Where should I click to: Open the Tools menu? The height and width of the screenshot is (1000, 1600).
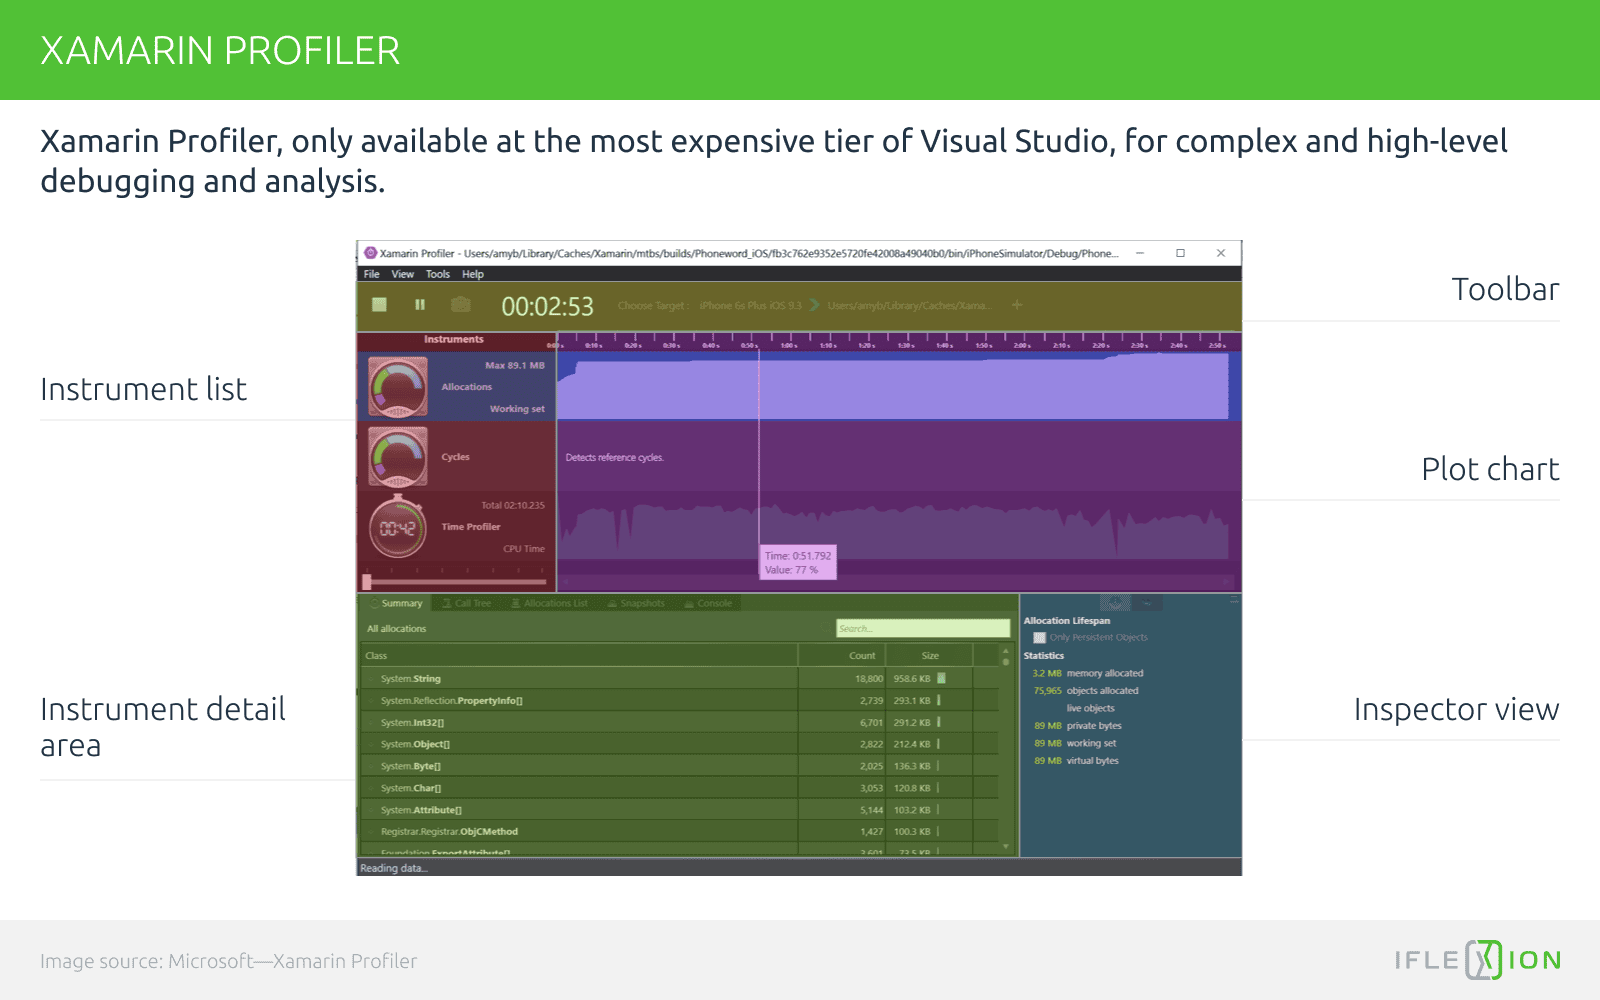[x=438, y=274]
